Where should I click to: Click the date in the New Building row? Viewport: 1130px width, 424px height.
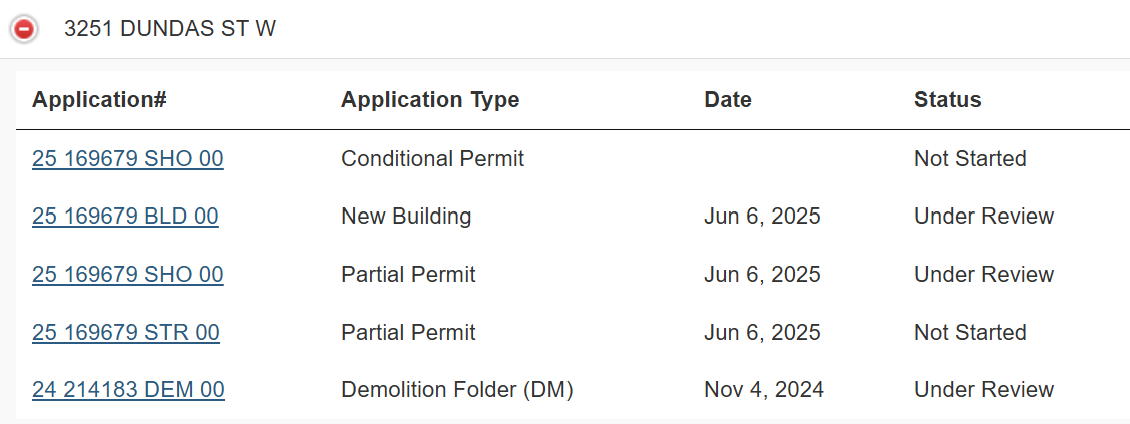pos(762,217)
